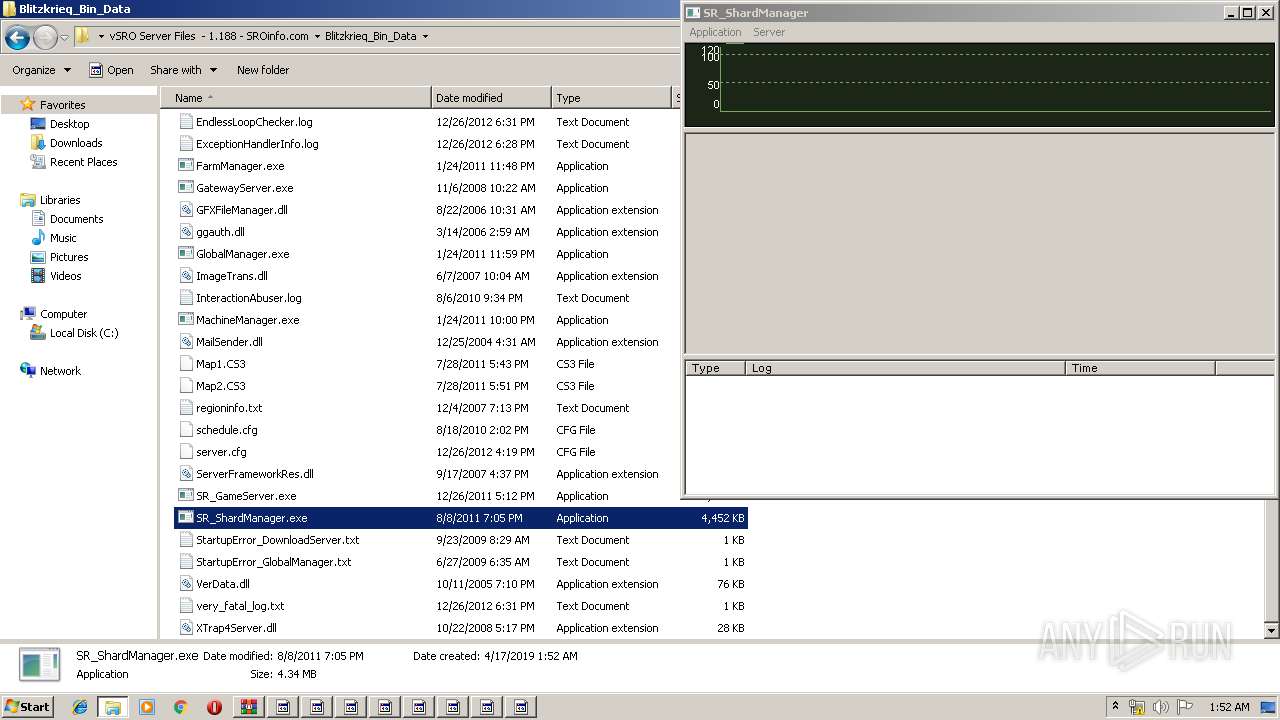
Task: Select the XTrap4Server.dll file icon
Action: [185, 628]
